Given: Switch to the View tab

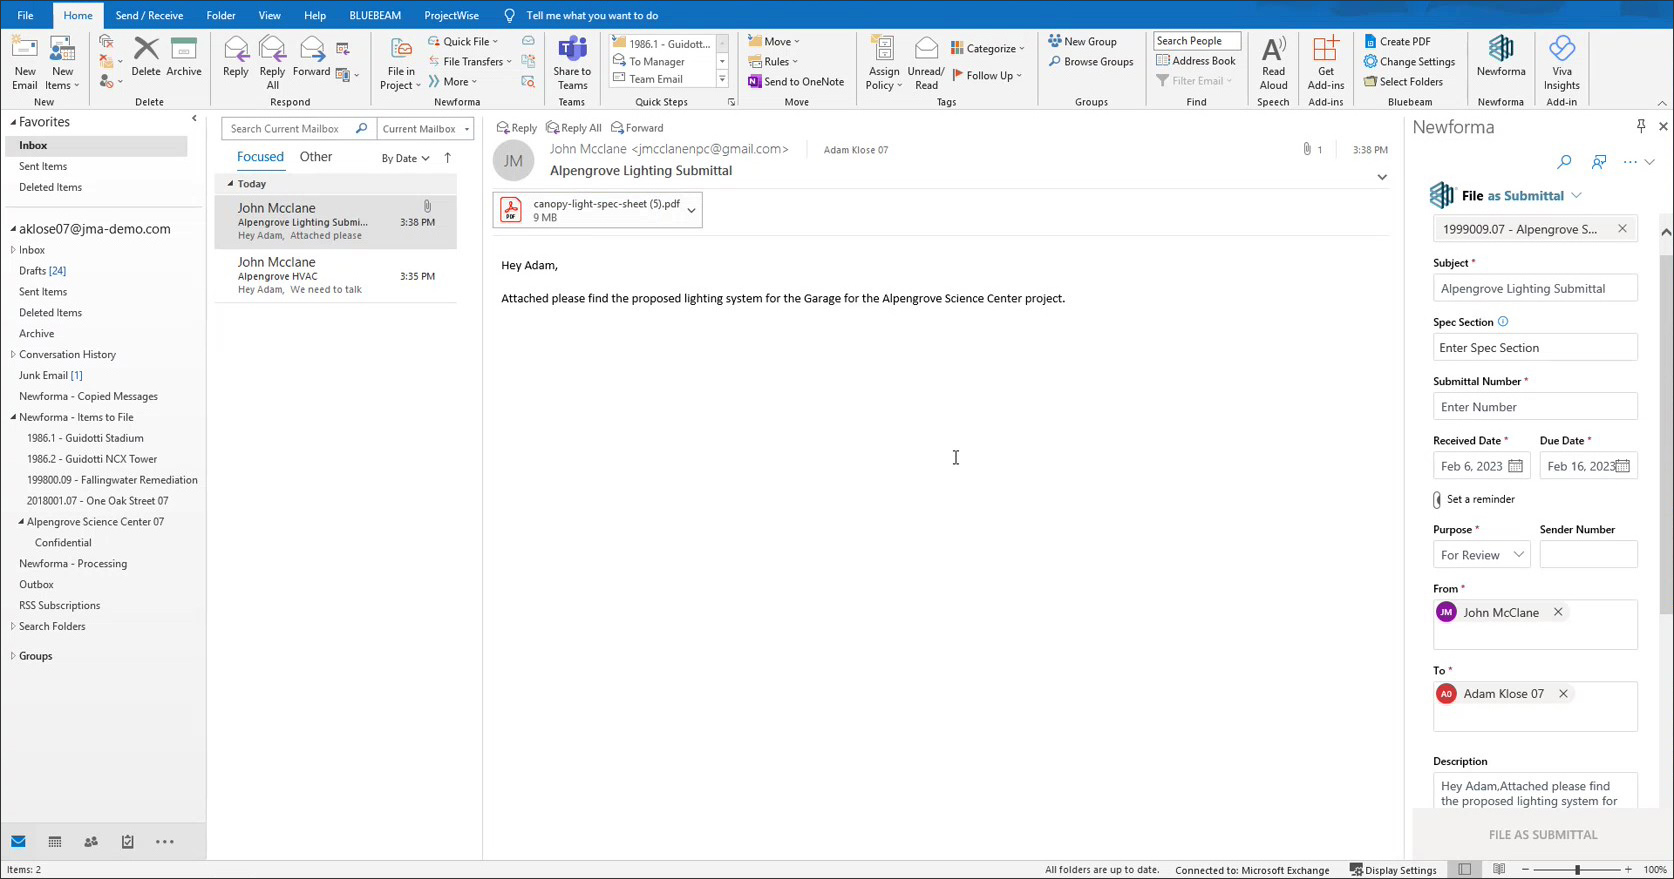Looking at the screenshot, I should 269,15.
